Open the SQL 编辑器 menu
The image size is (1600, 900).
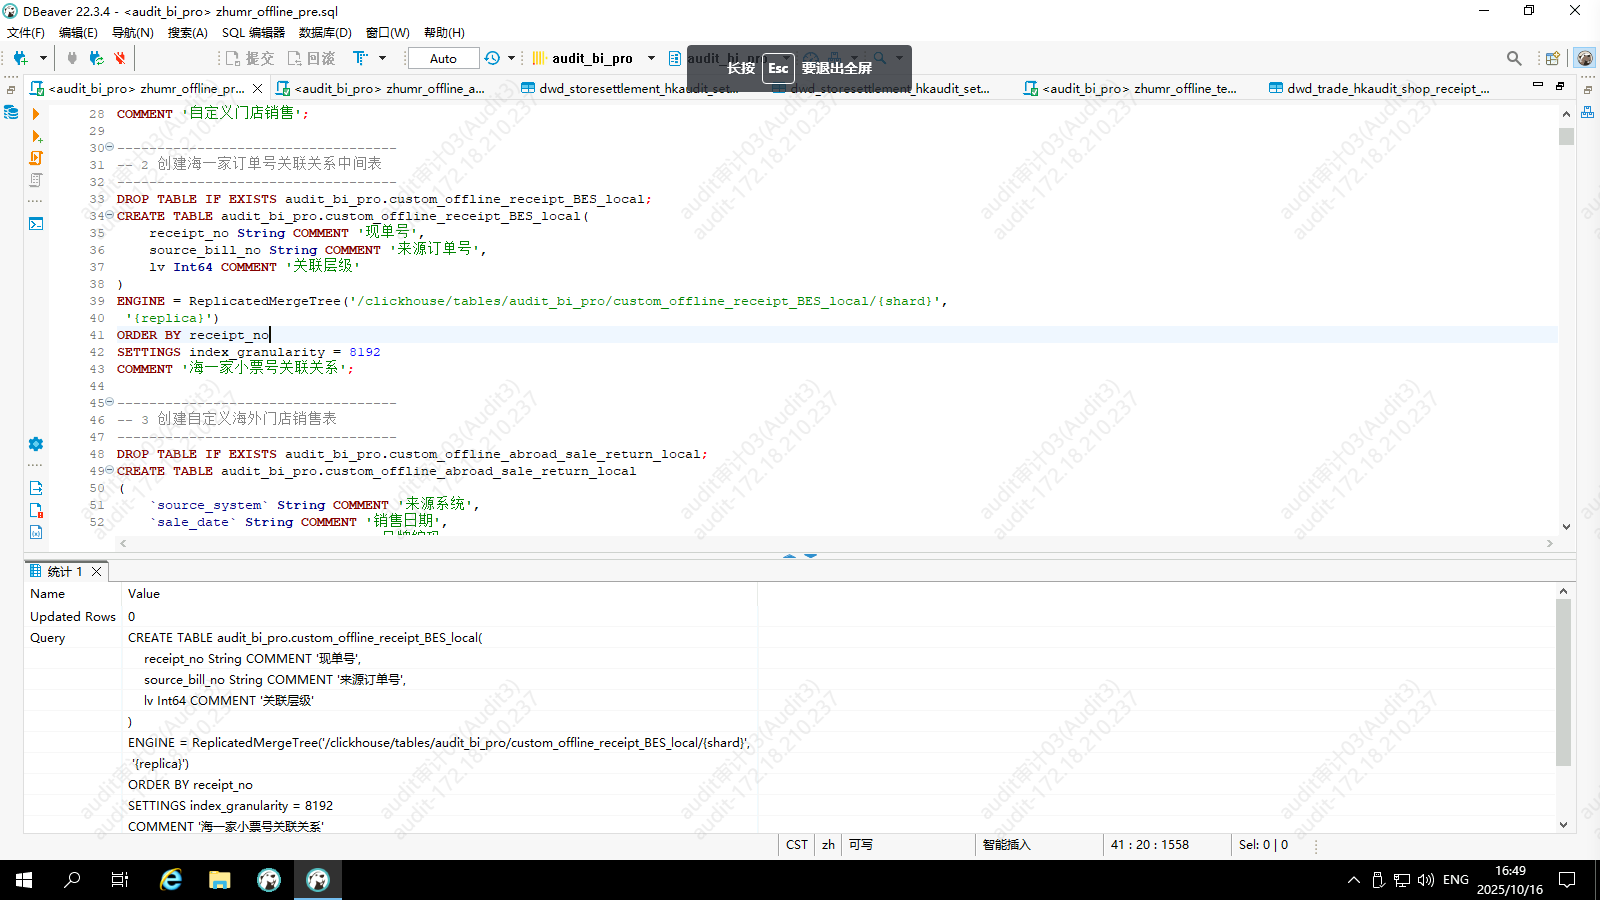pyautogui.click(x=253, y=32)
